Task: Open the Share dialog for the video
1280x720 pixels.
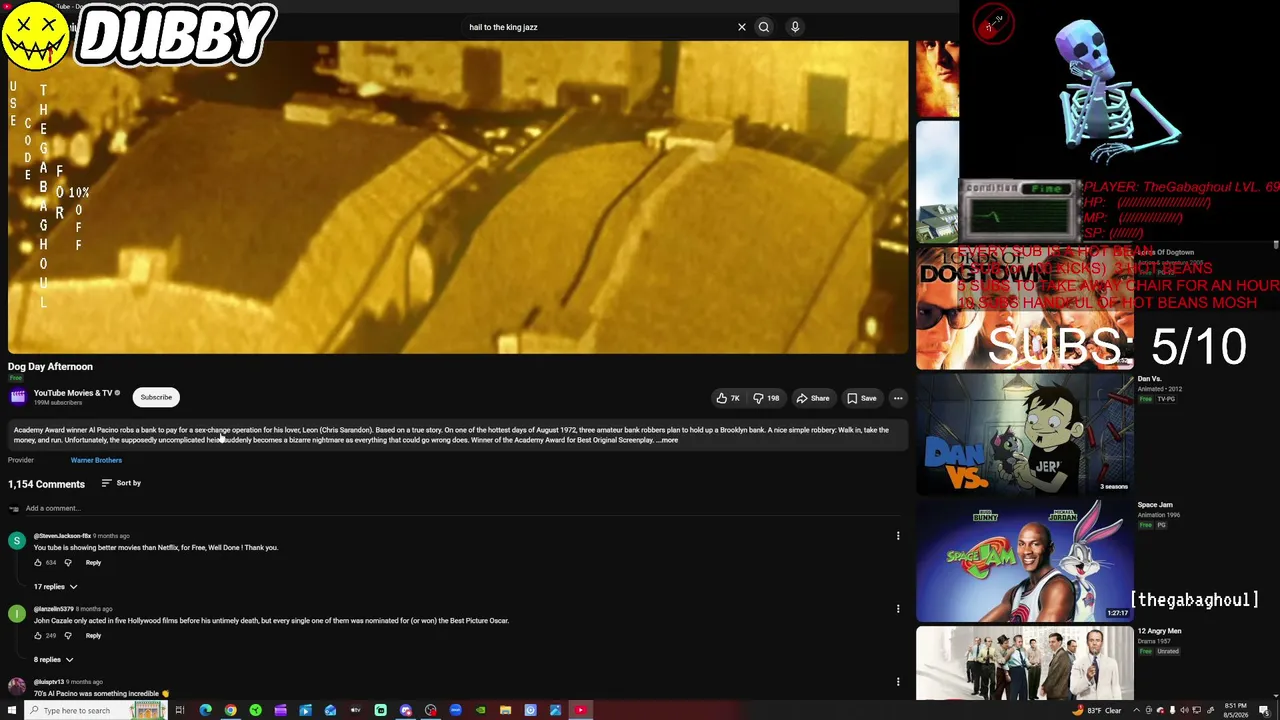Action: 813,398
